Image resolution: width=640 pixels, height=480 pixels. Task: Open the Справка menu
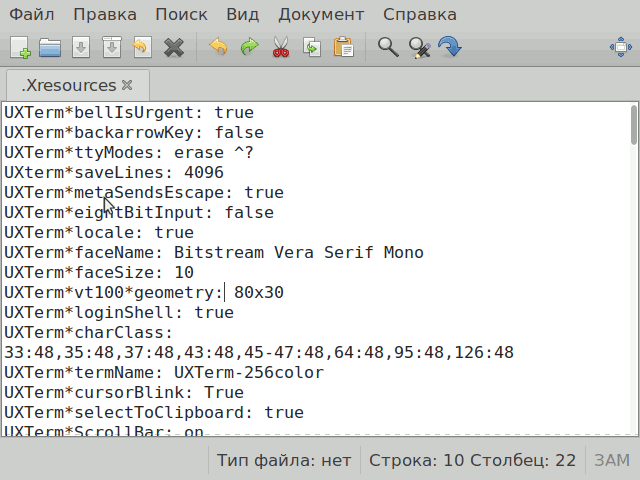[420, 15]
